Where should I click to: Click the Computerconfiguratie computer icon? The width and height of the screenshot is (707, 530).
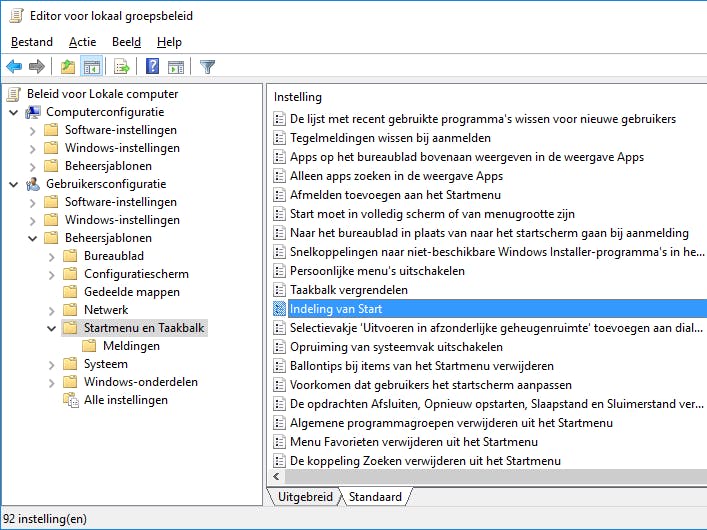point(33,112)
